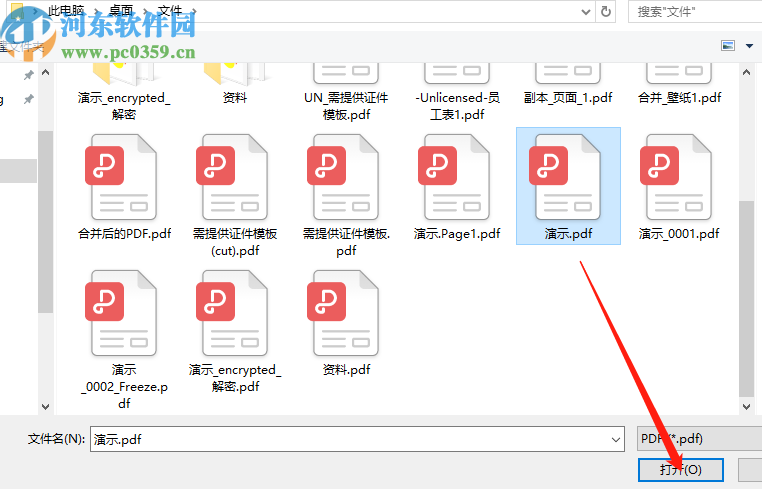Open view options dropdown arrow
The width and height of the screenshot is (762, 489).
click(749, 46)
